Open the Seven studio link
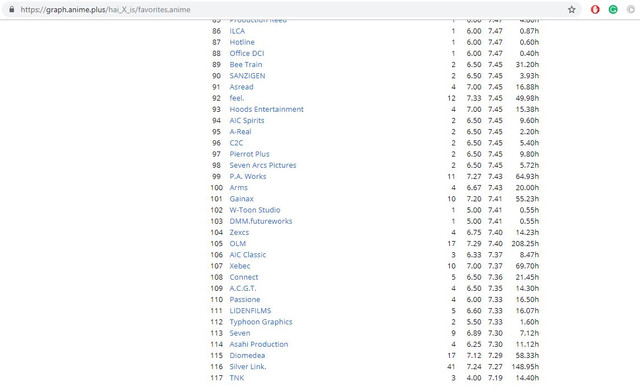640x392 pixels. [x=240, y=333]
